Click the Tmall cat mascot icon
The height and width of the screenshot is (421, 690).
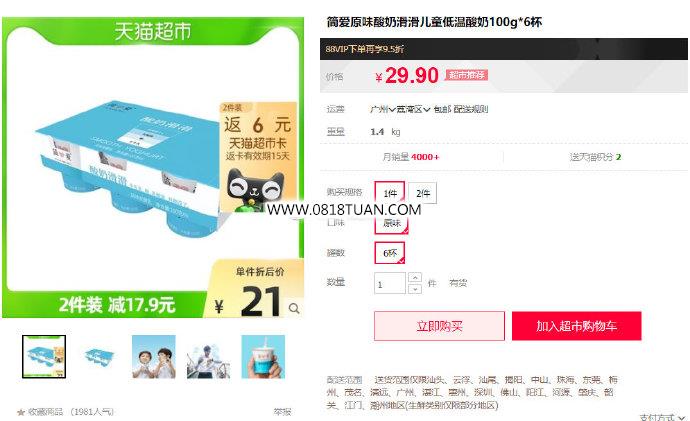point(255,188)
